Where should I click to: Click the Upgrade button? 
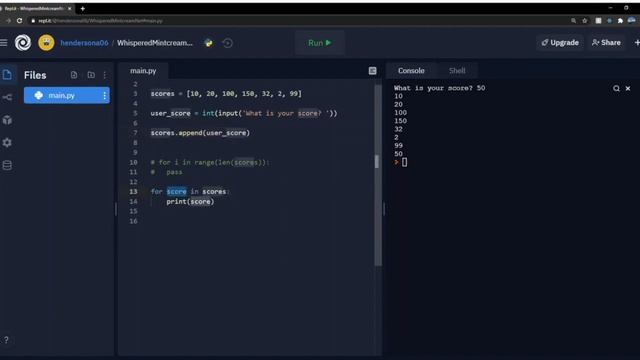point(560,42)
